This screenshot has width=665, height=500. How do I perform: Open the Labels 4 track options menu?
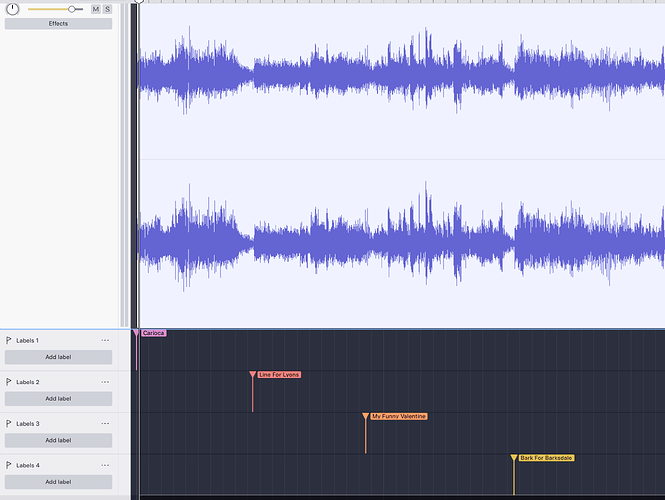pyautogui.click(x=105, y=465)
